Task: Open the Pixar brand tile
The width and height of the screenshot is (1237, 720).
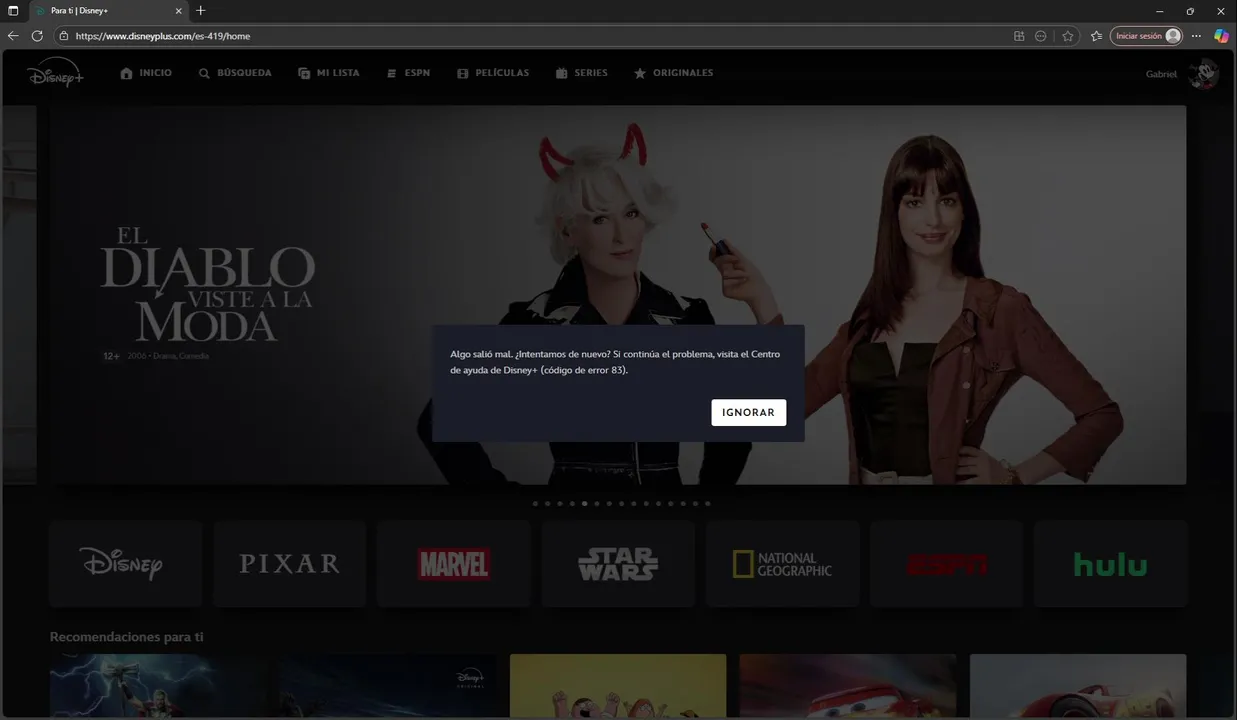Action: (289, 564)
